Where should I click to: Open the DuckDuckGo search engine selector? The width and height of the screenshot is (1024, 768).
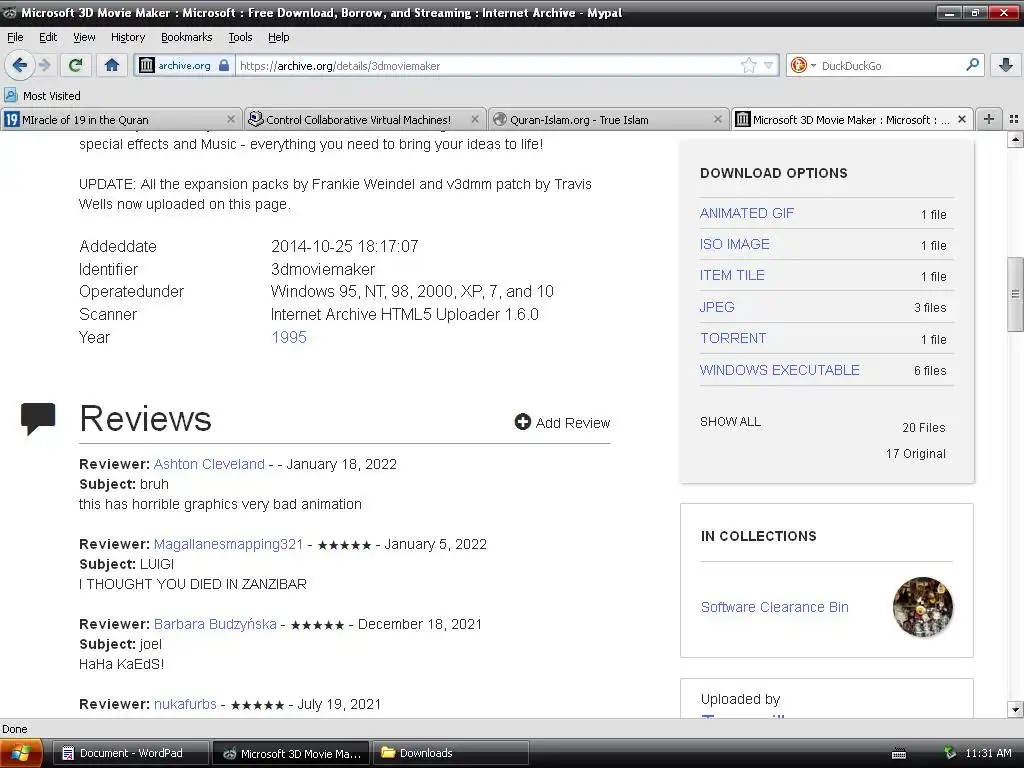pos(802,65)
